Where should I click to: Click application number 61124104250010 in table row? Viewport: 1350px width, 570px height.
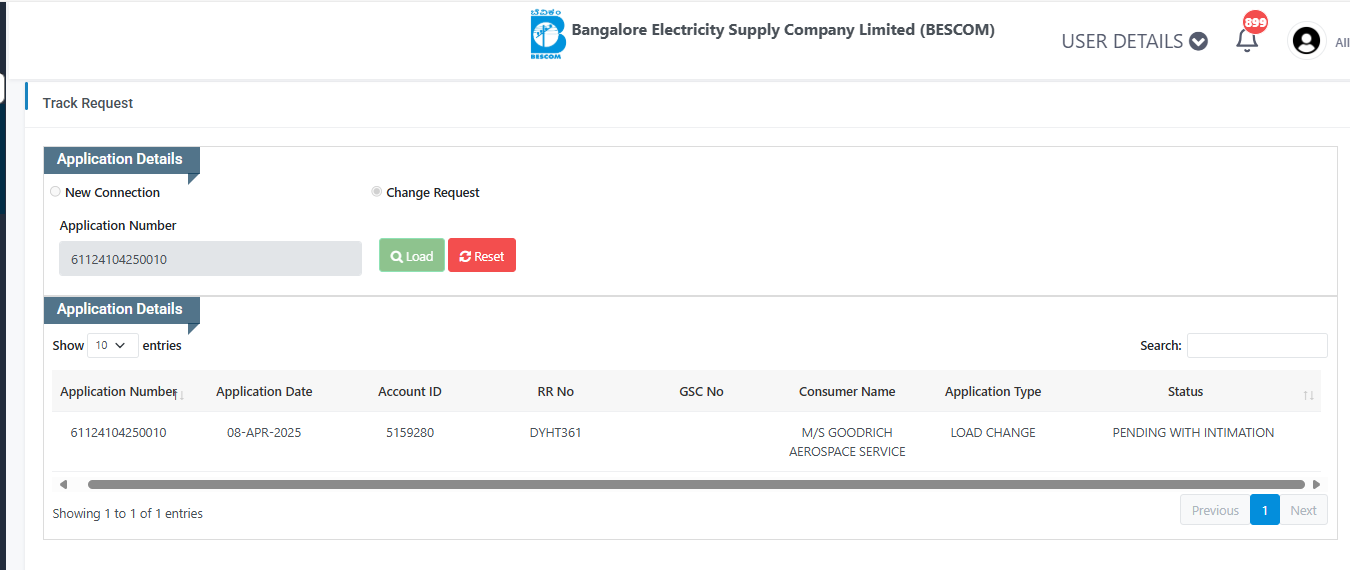click(x=118, y=433)
